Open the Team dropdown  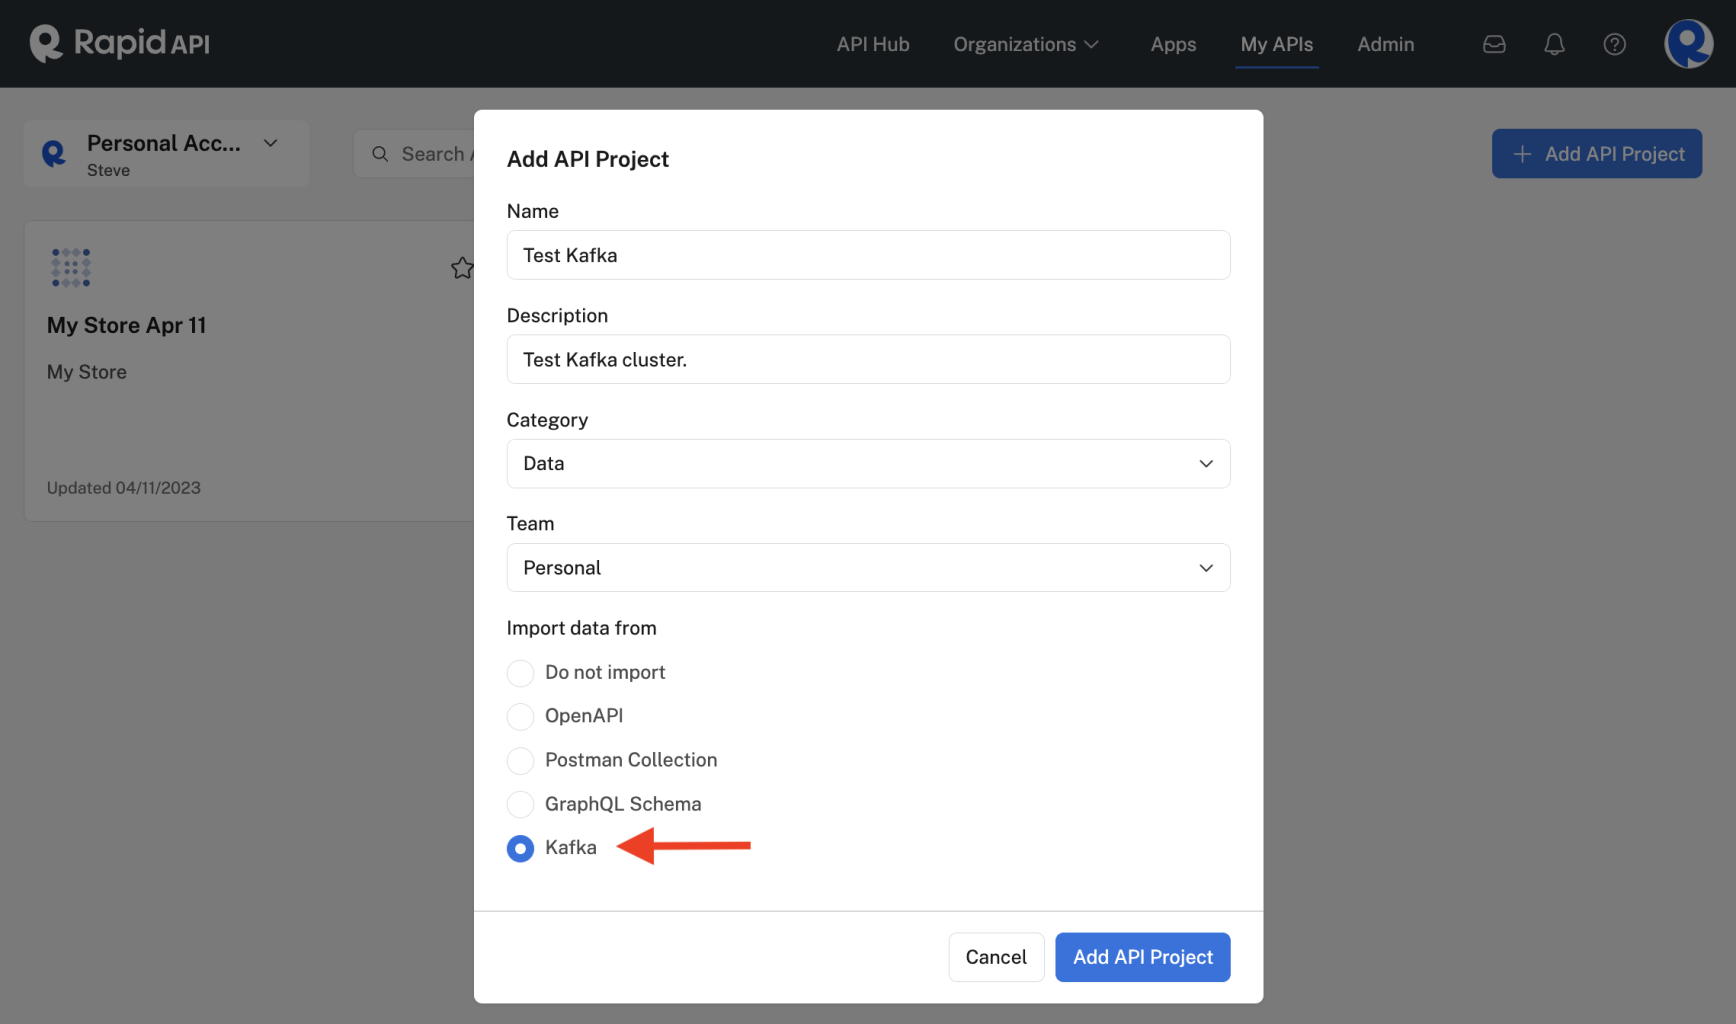click(868, 568)
